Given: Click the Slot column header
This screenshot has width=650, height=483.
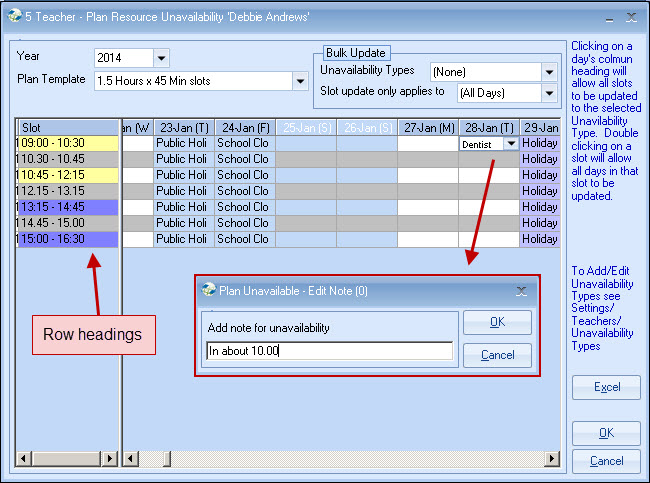Looking at the screenshot, I should (x=67, y=127).
